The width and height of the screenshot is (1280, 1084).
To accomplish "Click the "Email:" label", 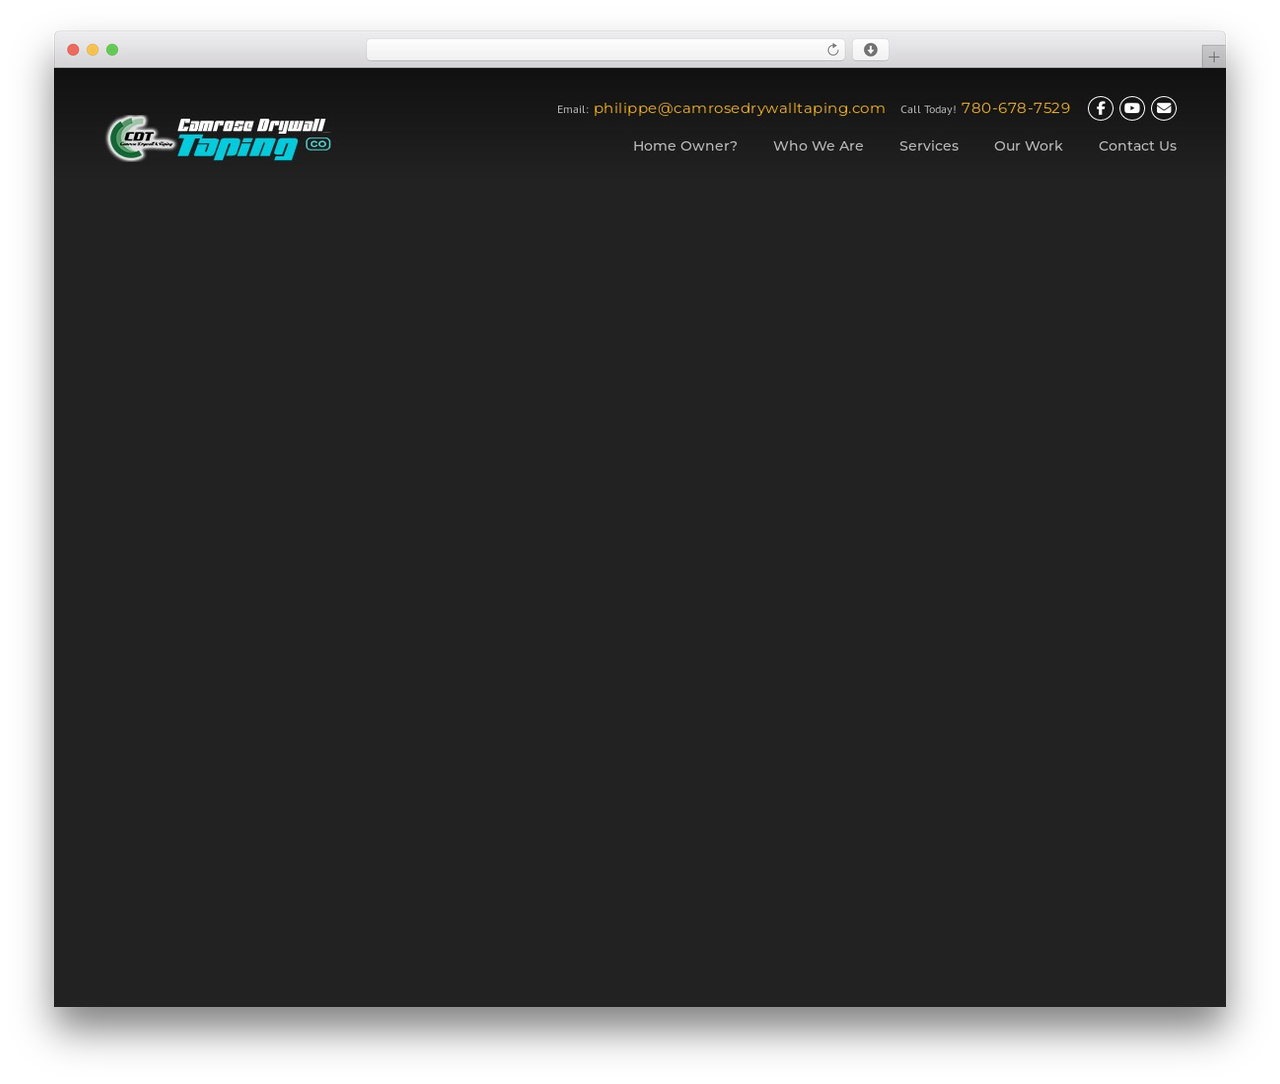I will 573,110.
